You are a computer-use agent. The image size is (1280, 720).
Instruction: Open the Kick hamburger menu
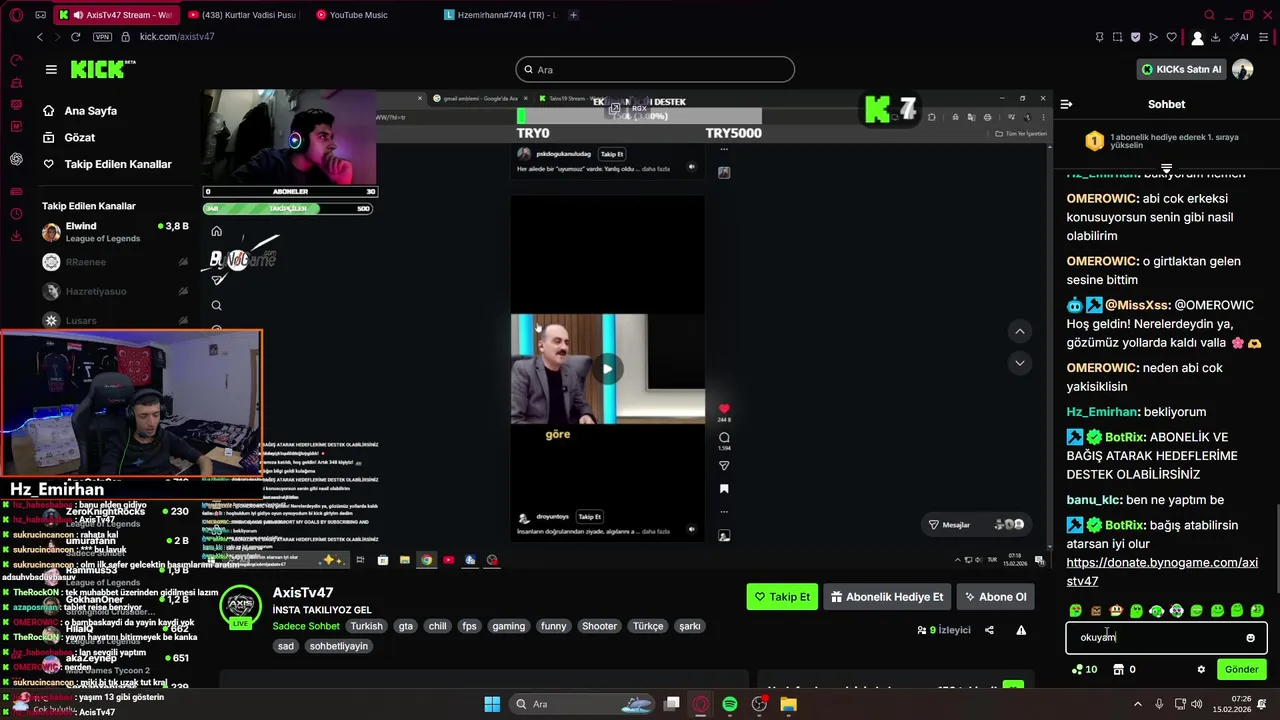click(x=51, y=69)
